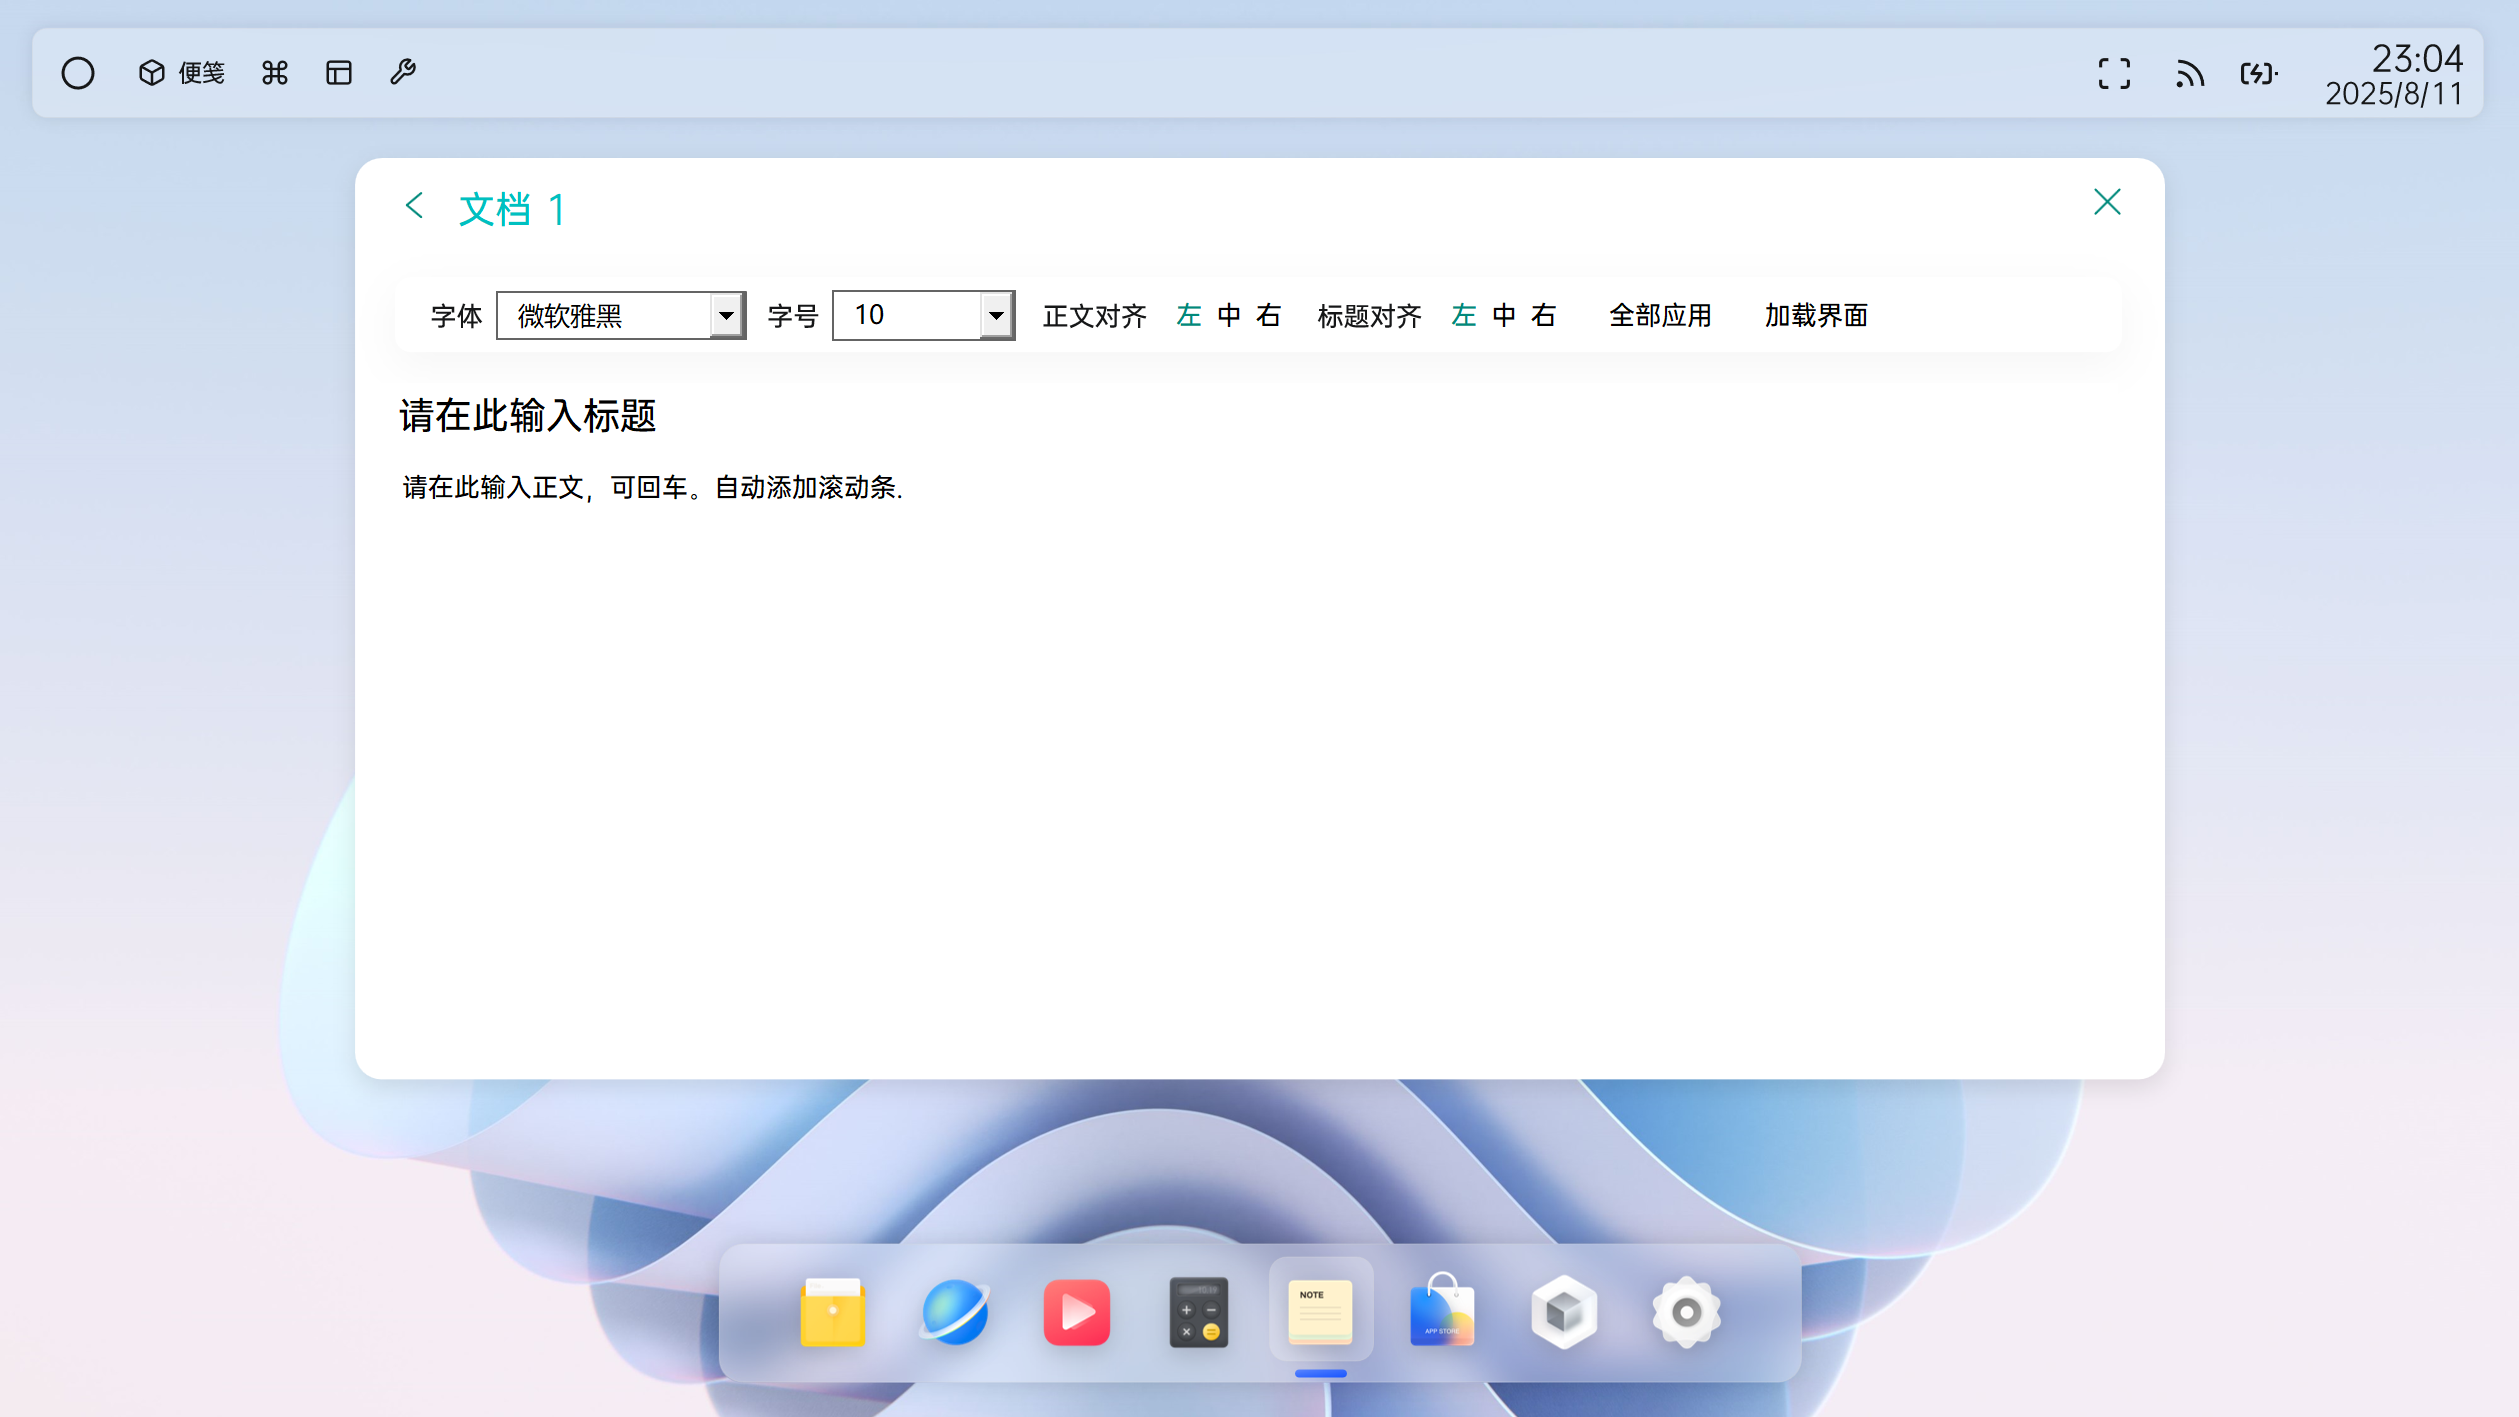This screenshot has width=2519, height=1417.
Task: Click the layout panel icon in the top bar
Action: [x=339, y=71]
